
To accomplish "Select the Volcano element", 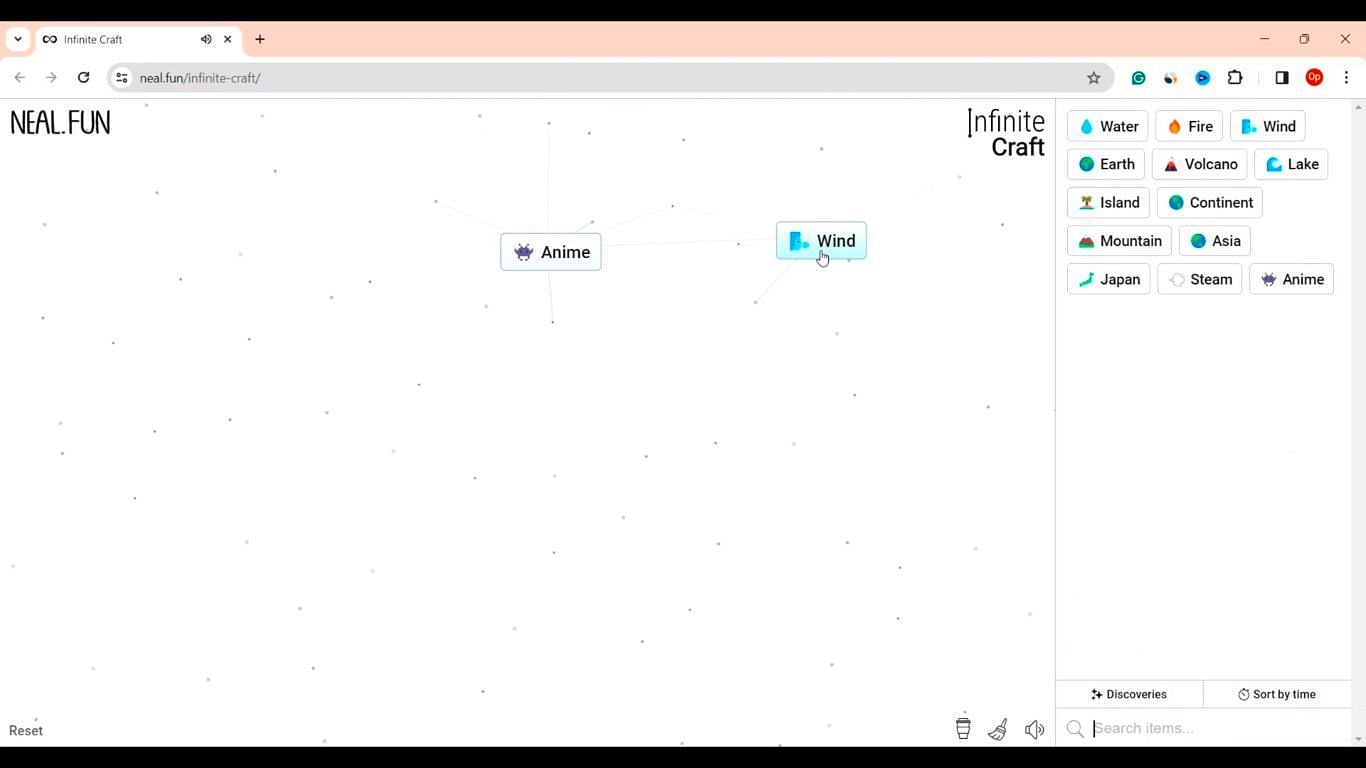I will 1199,164.
